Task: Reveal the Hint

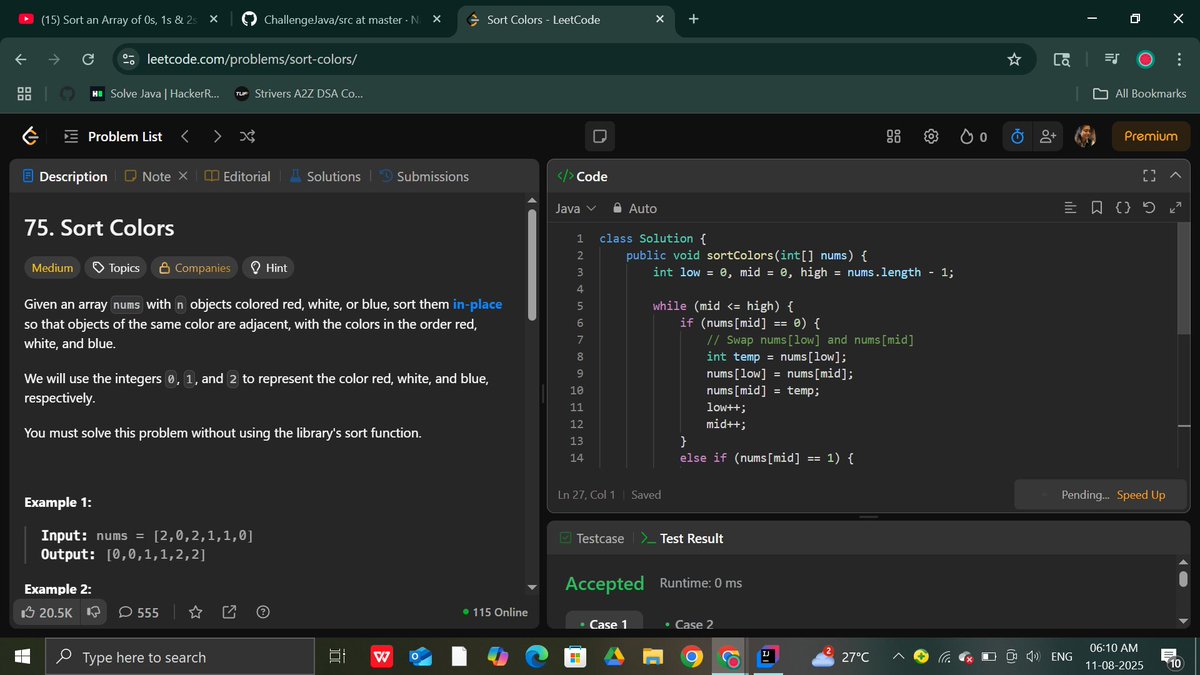Action: [268, 268]
